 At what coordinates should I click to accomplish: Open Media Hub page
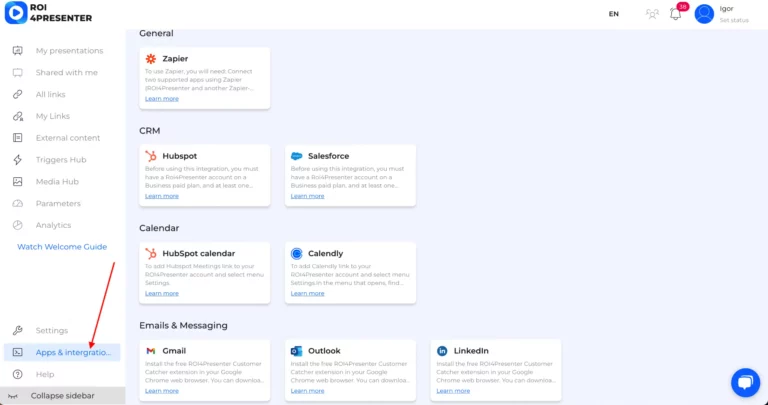pyautogui.click(x=57, y=181)
